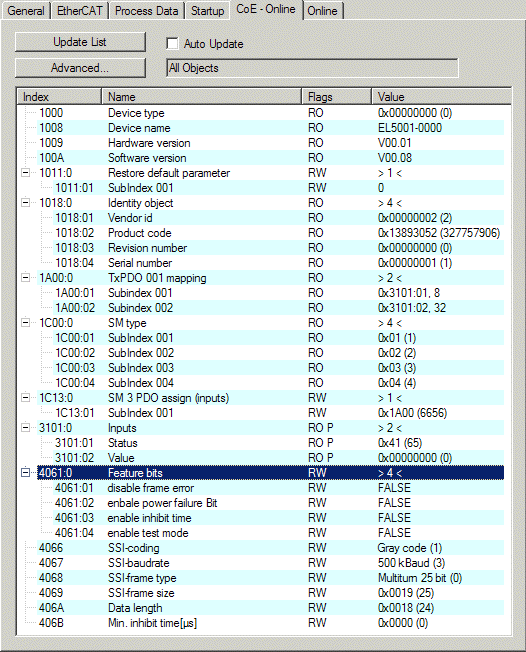526x652 pixels.
Task: Switch to the EtherCAT tab
Action: pos(79,10)
